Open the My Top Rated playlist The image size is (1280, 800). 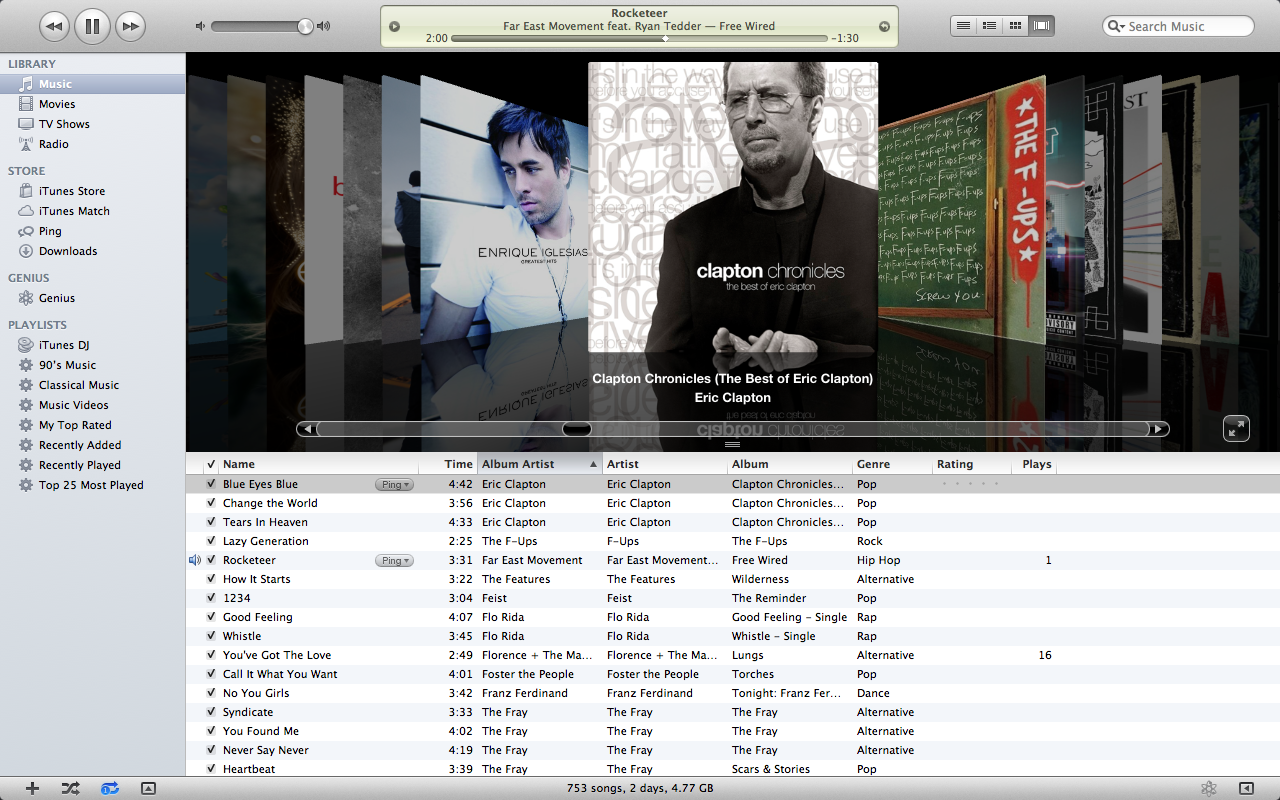pyautogui.click(x=92, y=425)
